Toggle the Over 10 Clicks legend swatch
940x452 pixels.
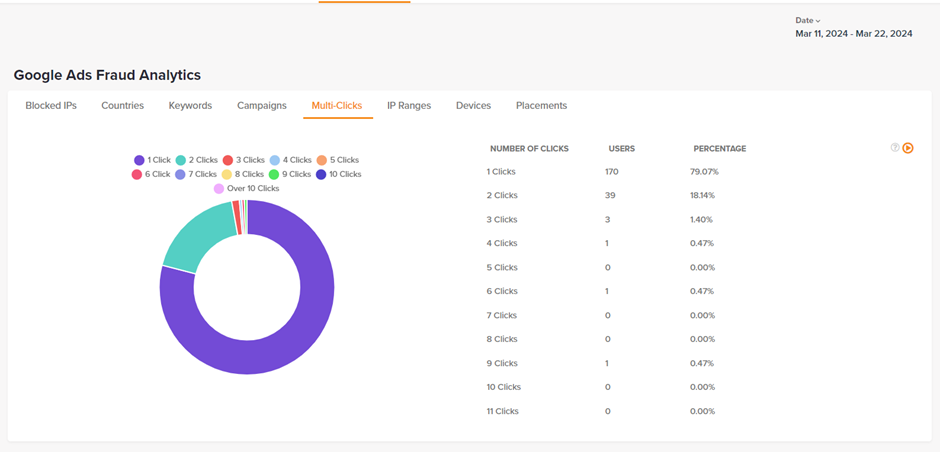tap(219, 189)
